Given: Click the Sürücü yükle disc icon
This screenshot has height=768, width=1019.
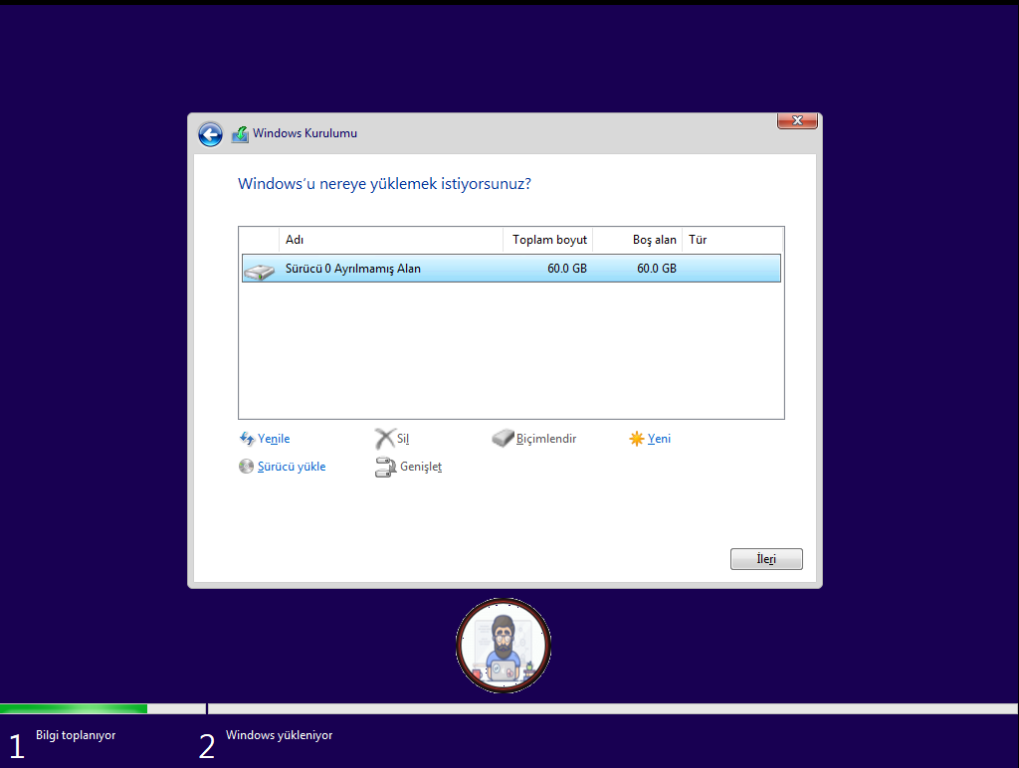Looking at the screenshot, I should (246, 467).
